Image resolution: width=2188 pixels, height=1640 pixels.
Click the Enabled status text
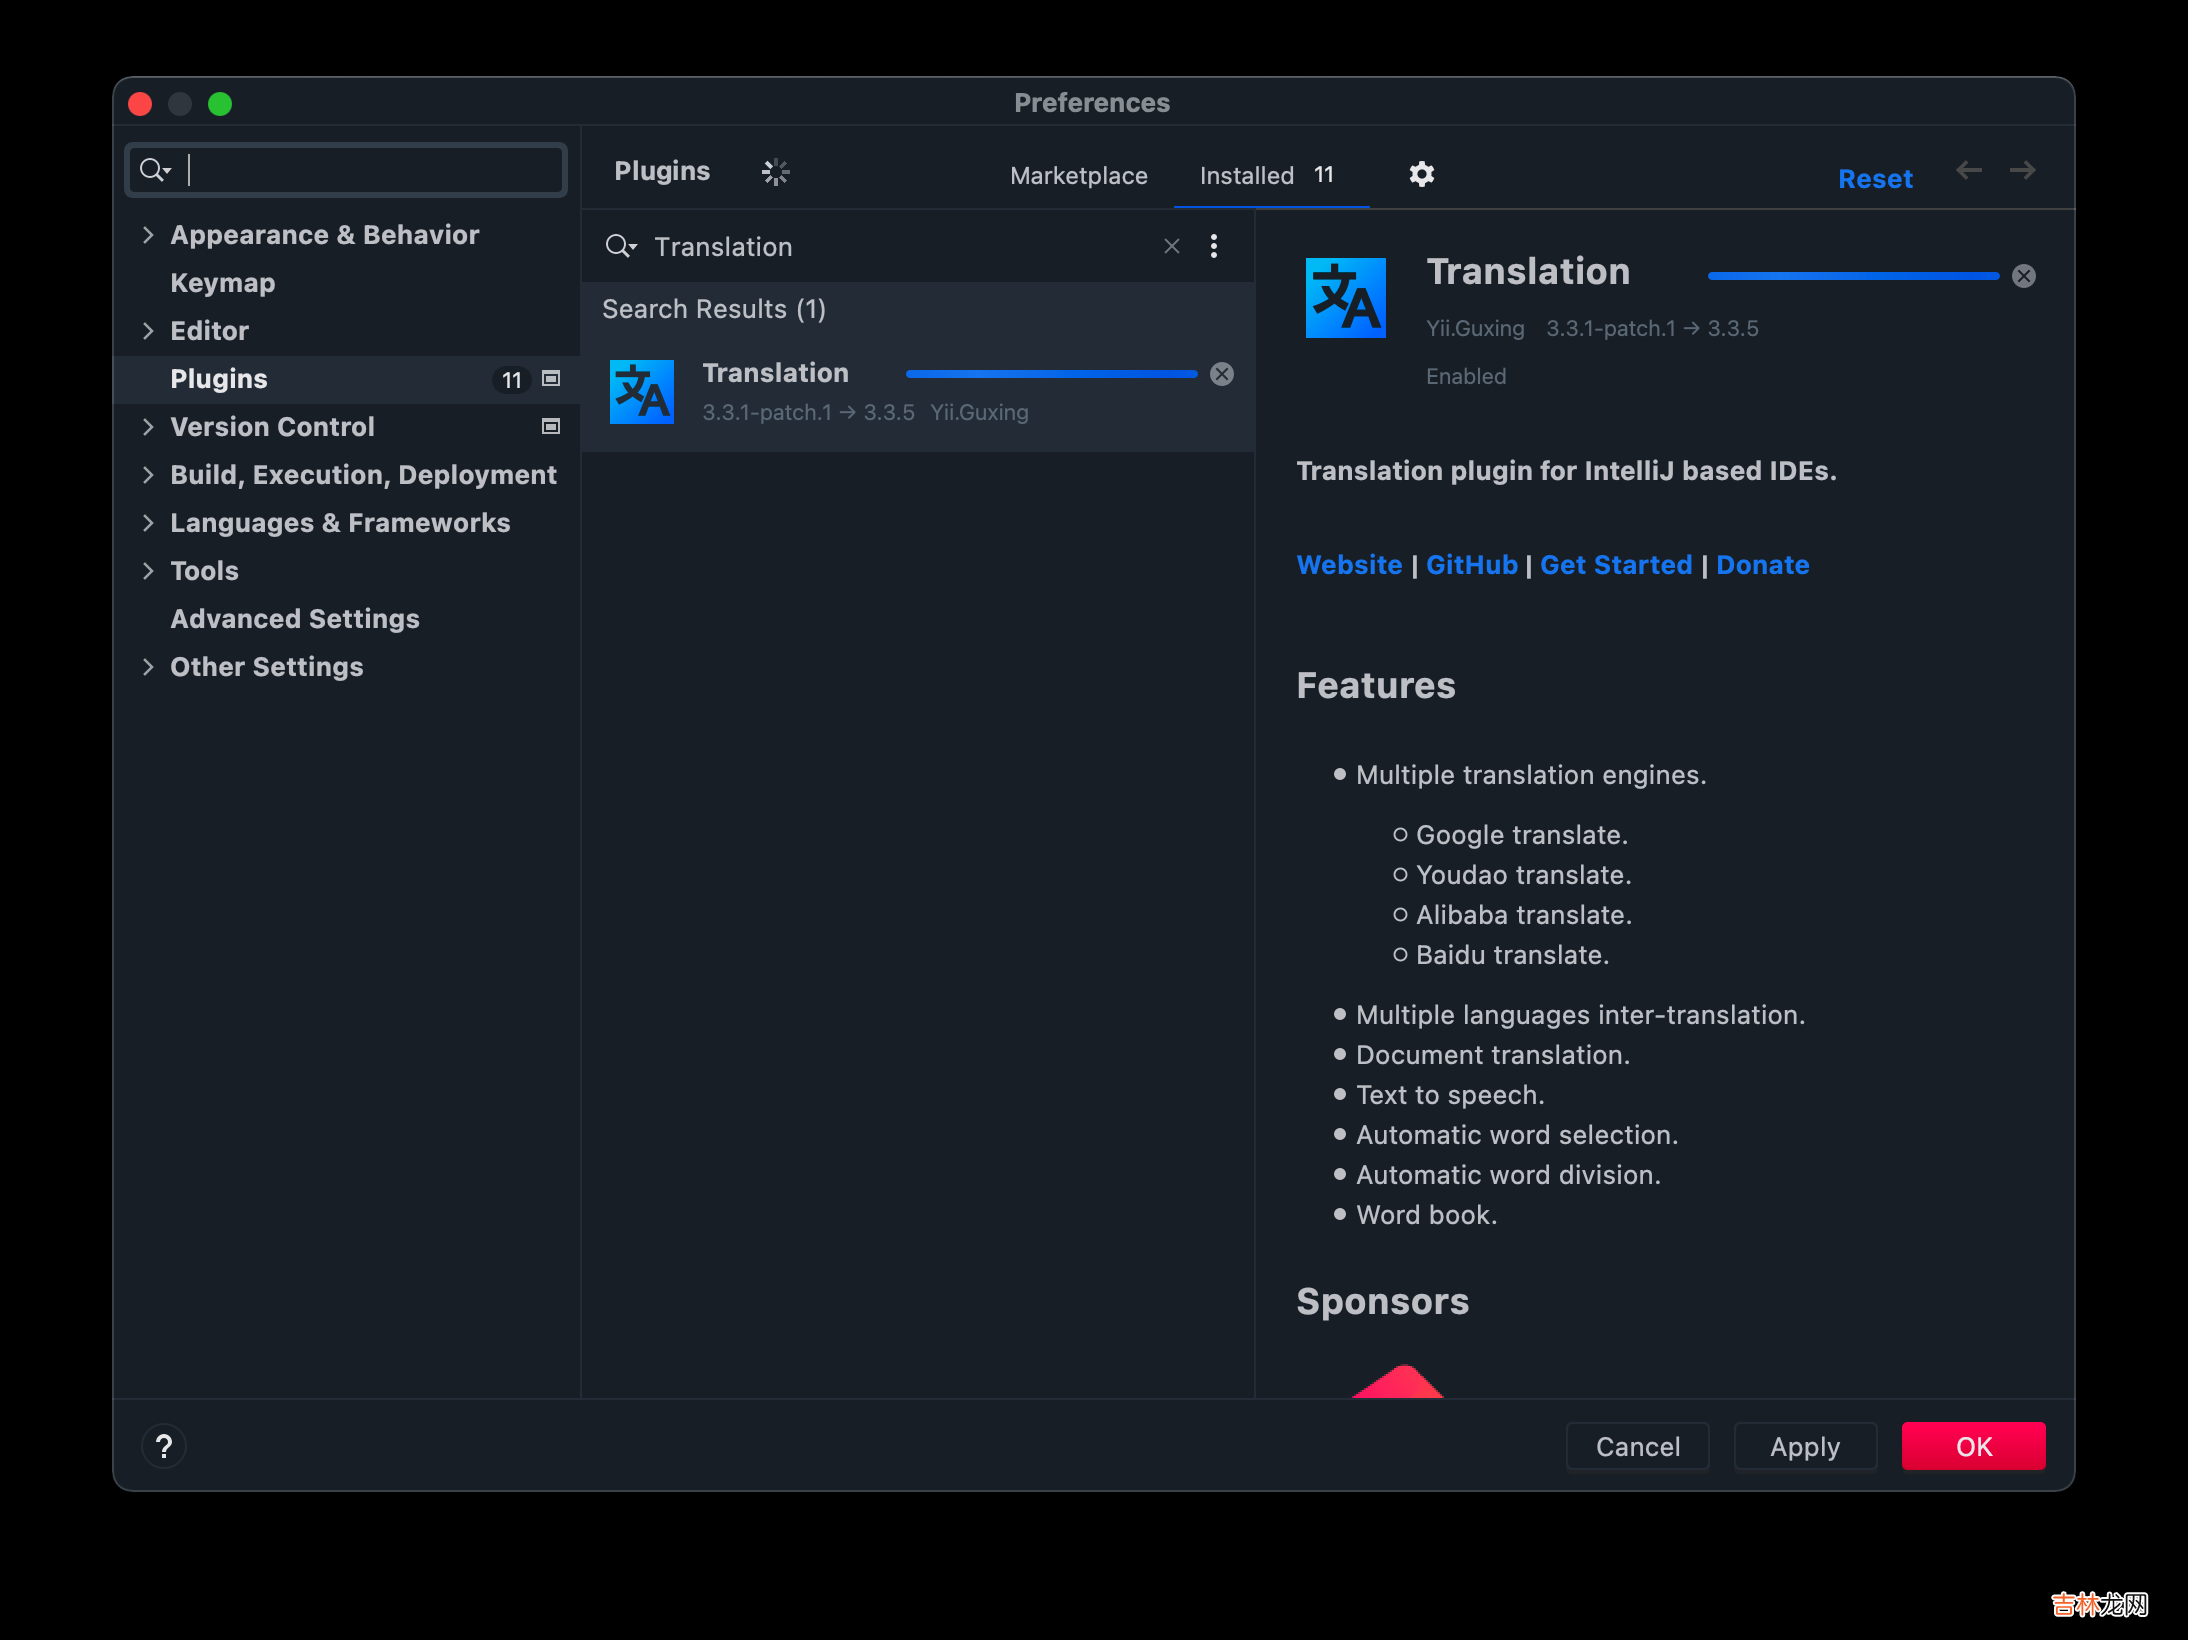click(1466, 376)
